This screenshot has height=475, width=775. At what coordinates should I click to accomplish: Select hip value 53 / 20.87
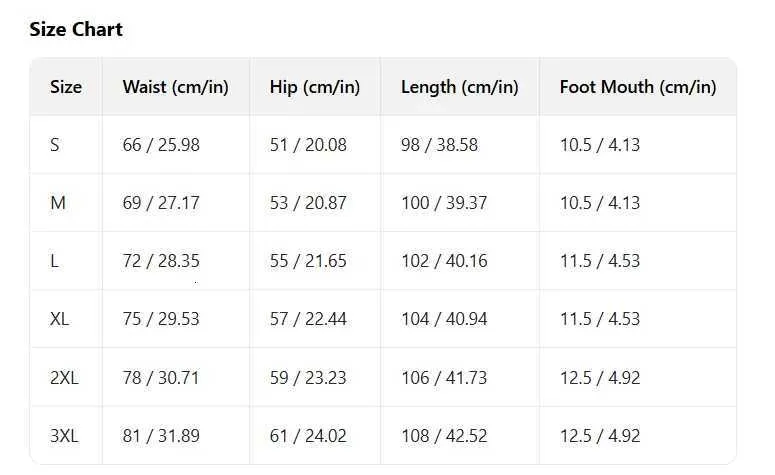click(308, 203)
